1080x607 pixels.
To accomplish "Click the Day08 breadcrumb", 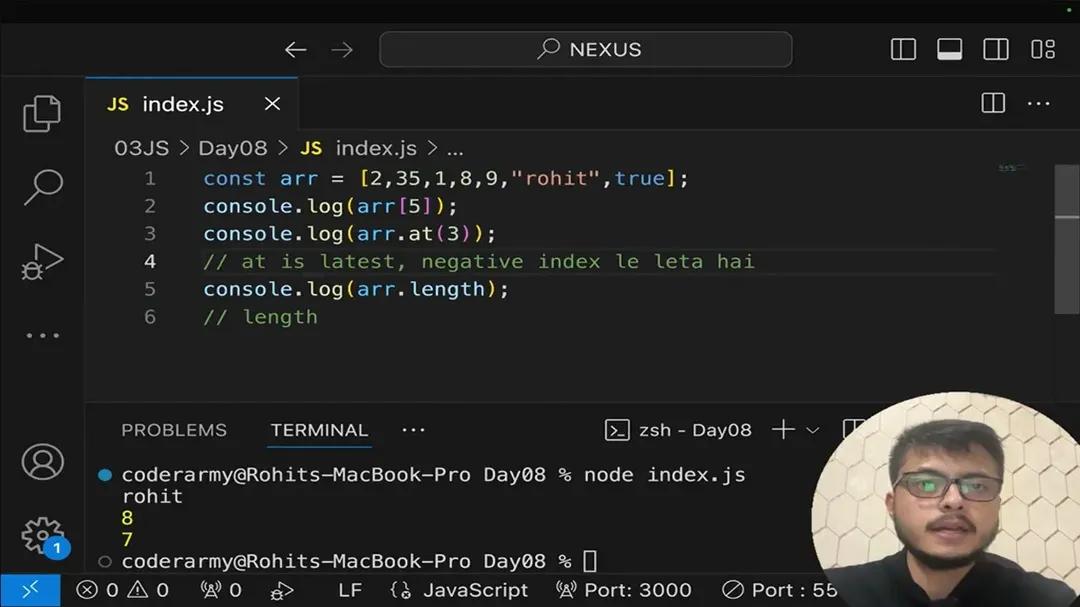I will pyautogui.click(x=233, y=148).
